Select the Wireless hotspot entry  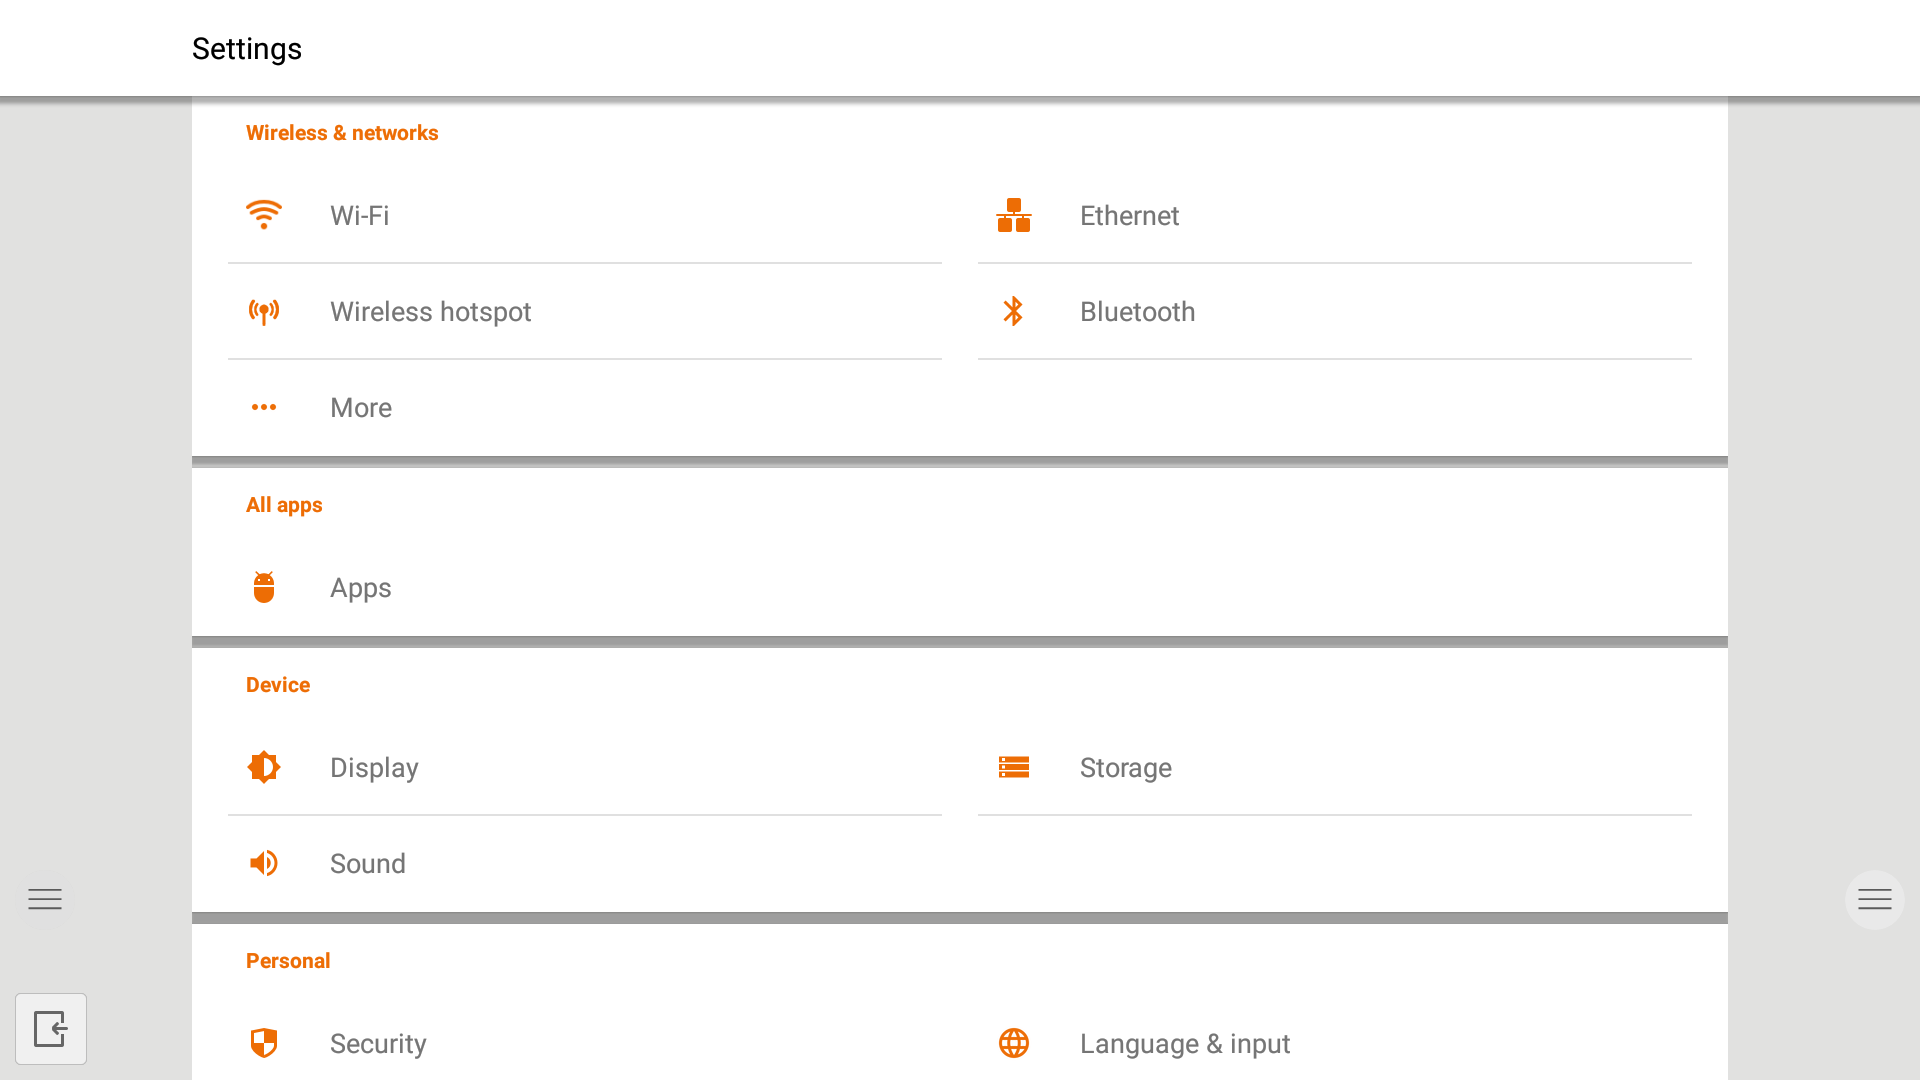(x=430, y=312)
